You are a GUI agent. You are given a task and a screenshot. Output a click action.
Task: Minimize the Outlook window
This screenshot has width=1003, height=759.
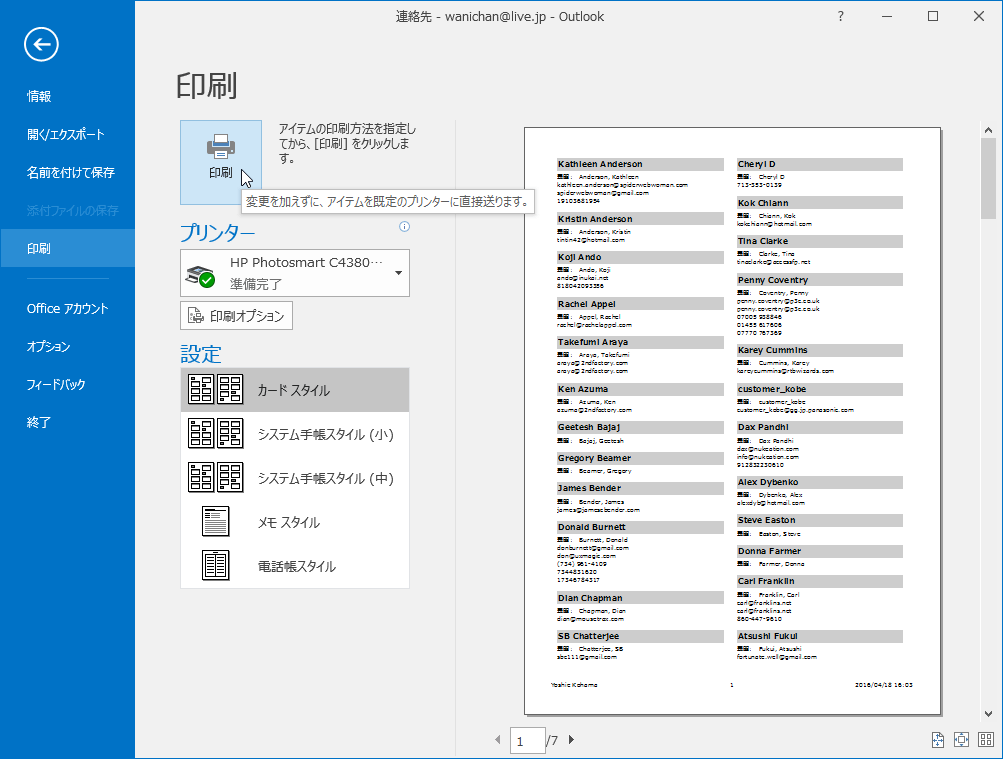point(887,17)
